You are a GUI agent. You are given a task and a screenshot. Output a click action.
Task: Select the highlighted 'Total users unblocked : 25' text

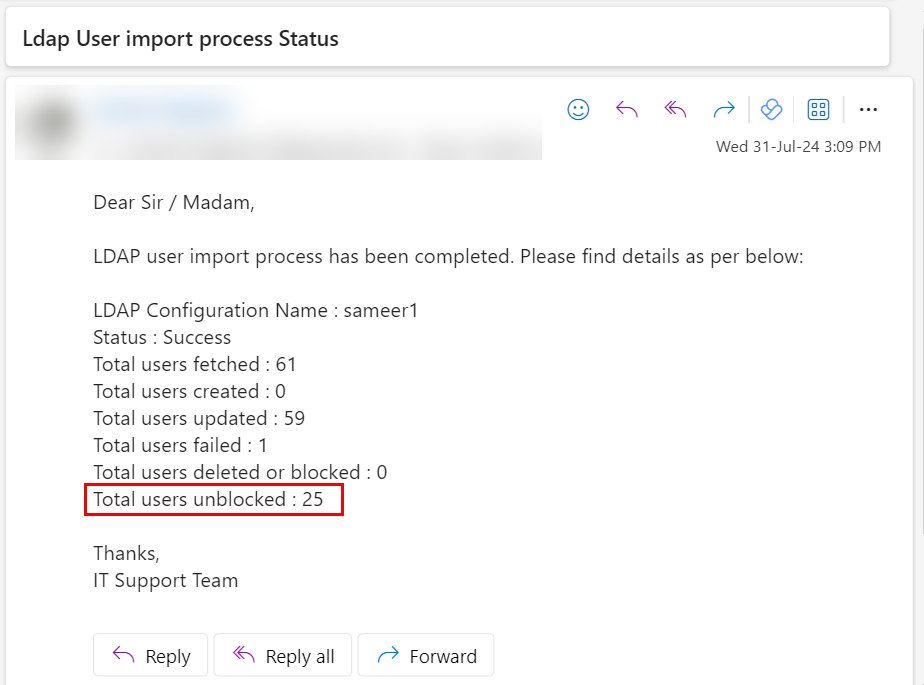click(213, 499)
